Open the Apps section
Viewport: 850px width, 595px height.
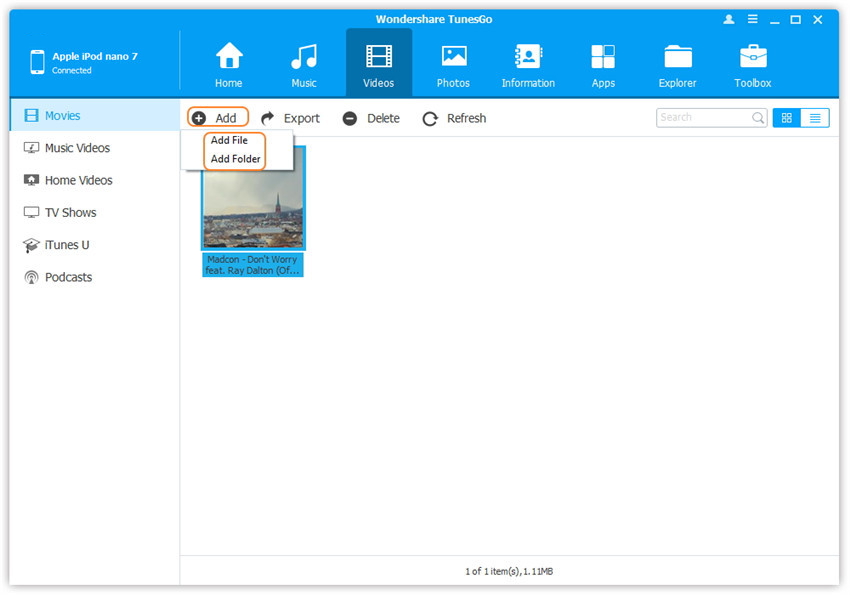[x=603, y=64]
